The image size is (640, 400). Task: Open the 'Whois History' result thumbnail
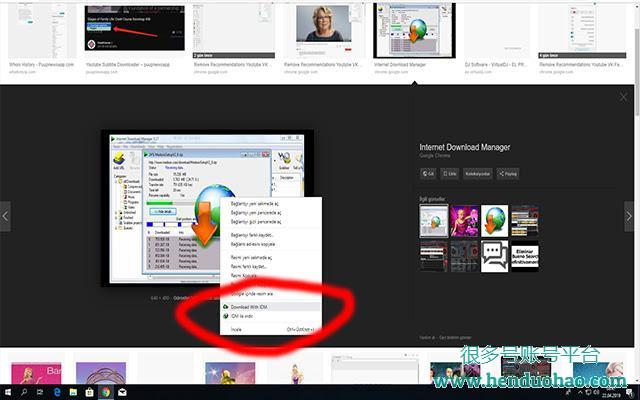(42, 31)
